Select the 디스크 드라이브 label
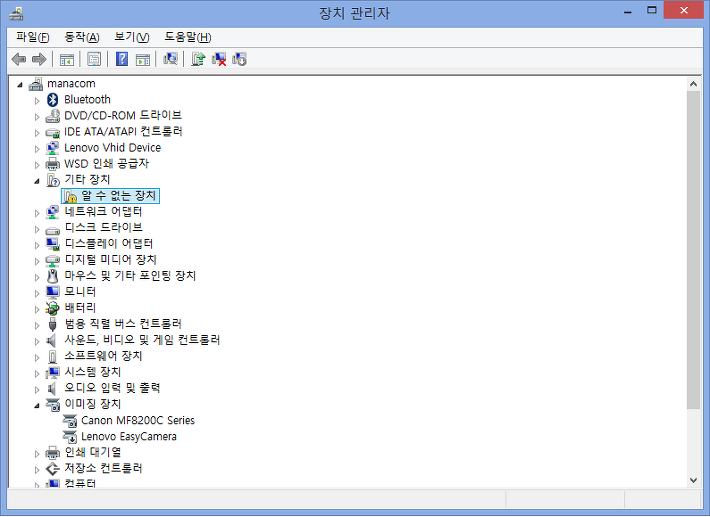This screenshot has width=710, height=517. click(104, 228)
